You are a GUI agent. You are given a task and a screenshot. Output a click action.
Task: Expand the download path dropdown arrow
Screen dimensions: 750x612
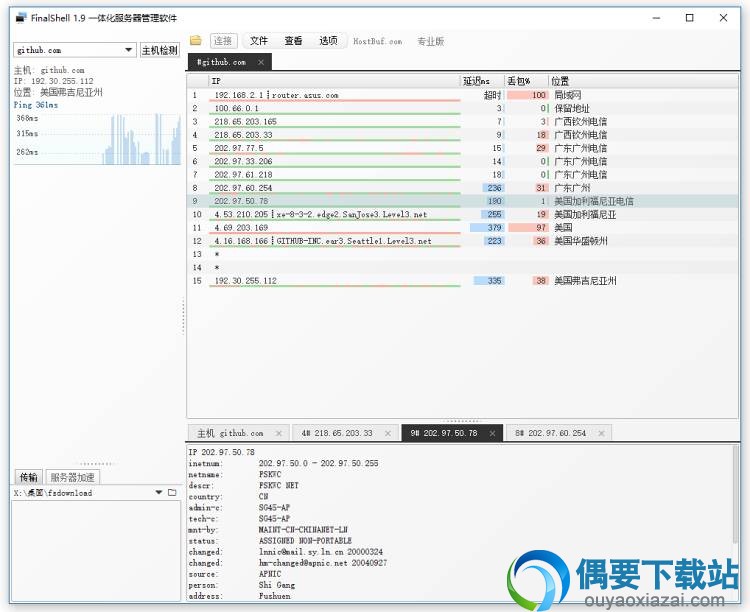pos(159,492)
